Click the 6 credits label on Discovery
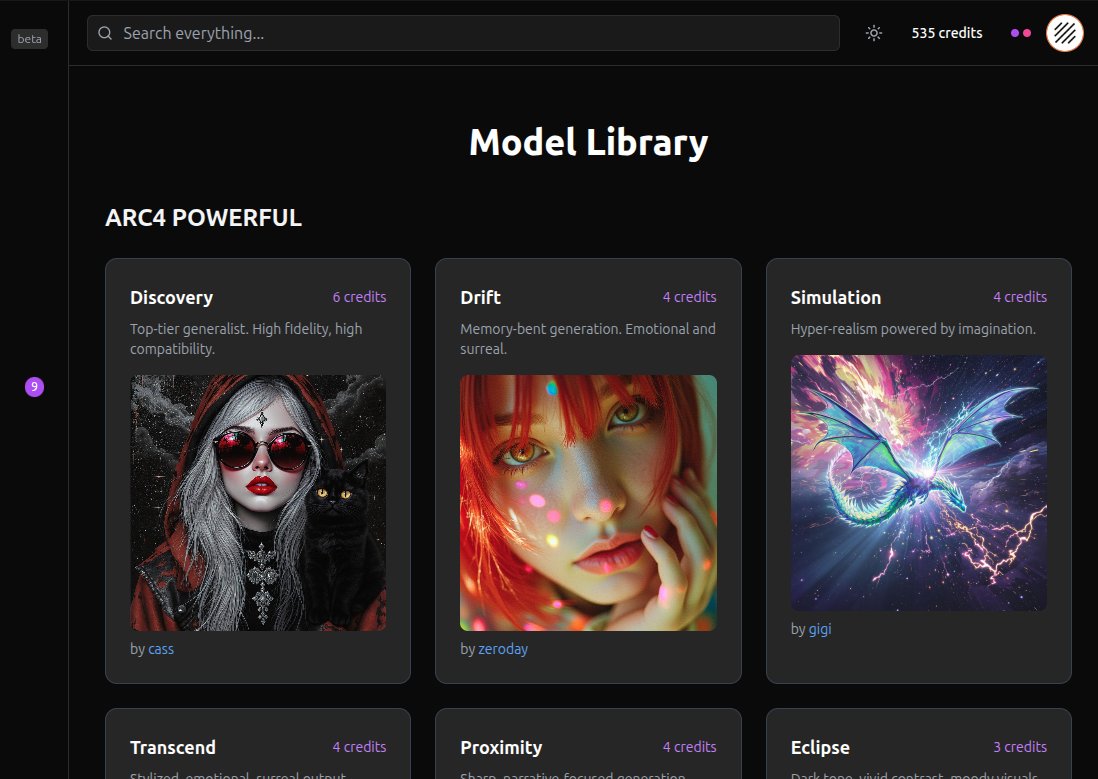This screenshot has width=1098, height=779. (359, 297)
